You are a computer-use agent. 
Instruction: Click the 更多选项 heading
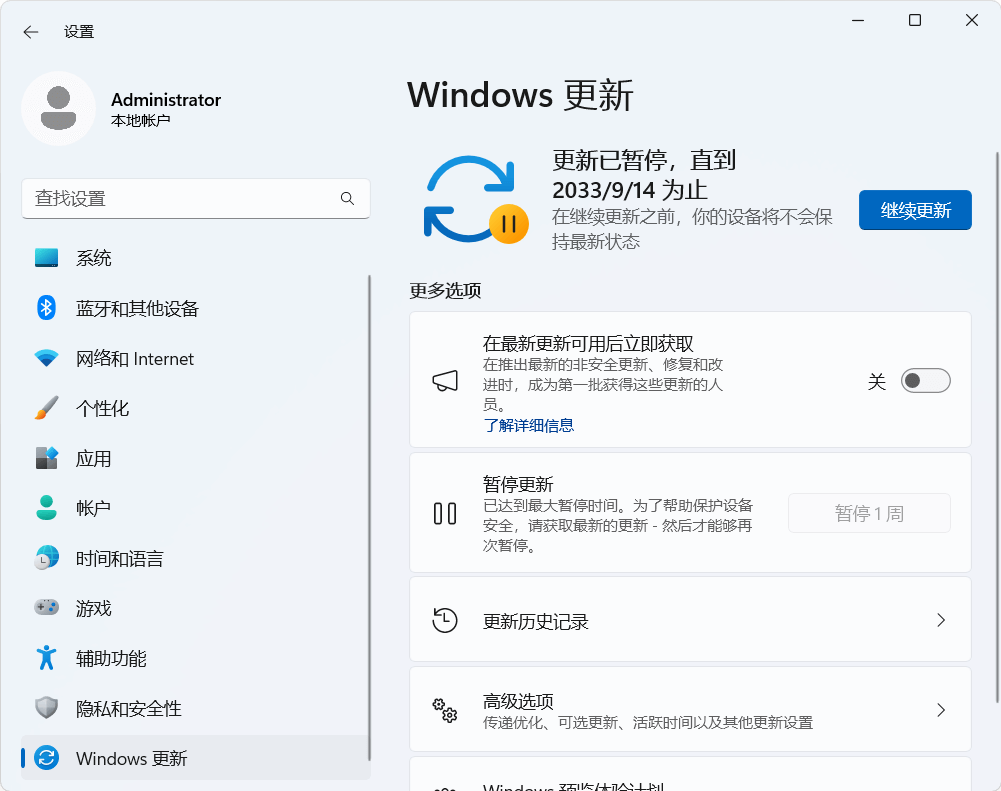click(x=445, y=290)
